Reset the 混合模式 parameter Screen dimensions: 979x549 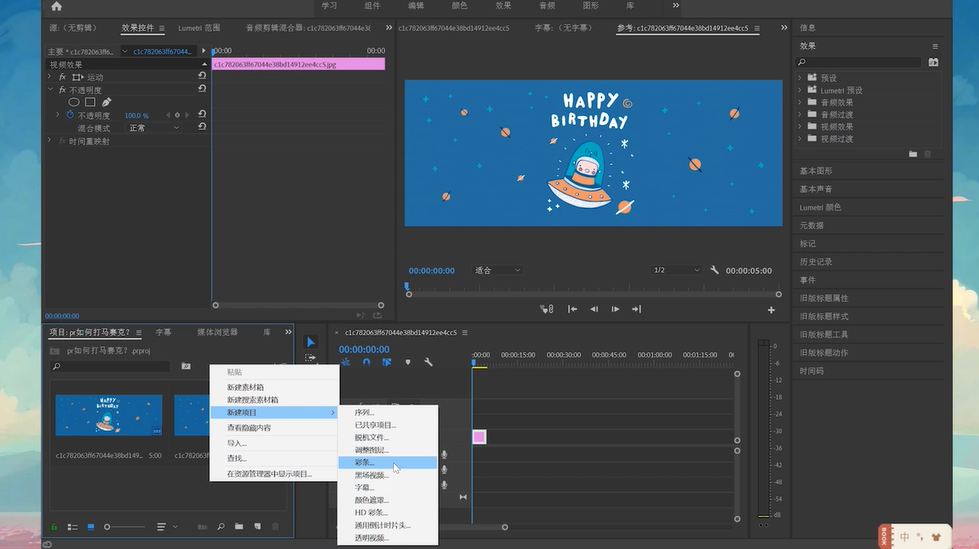tap(202, 127)
